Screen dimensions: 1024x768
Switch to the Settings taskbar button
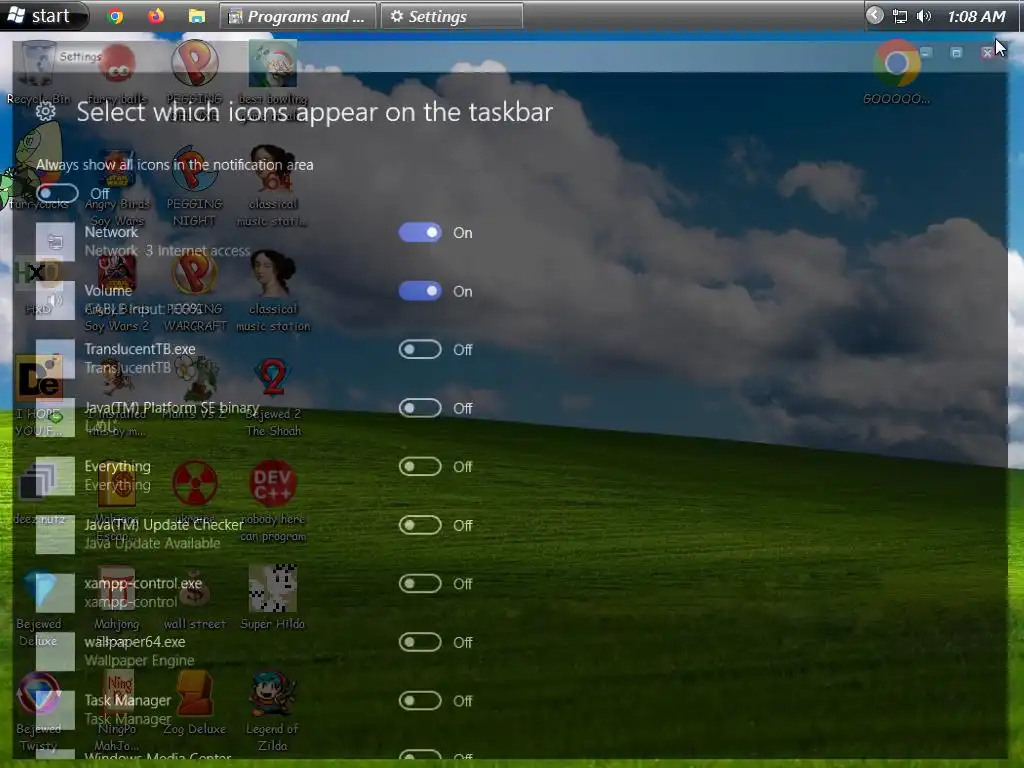tap(452, 16)
